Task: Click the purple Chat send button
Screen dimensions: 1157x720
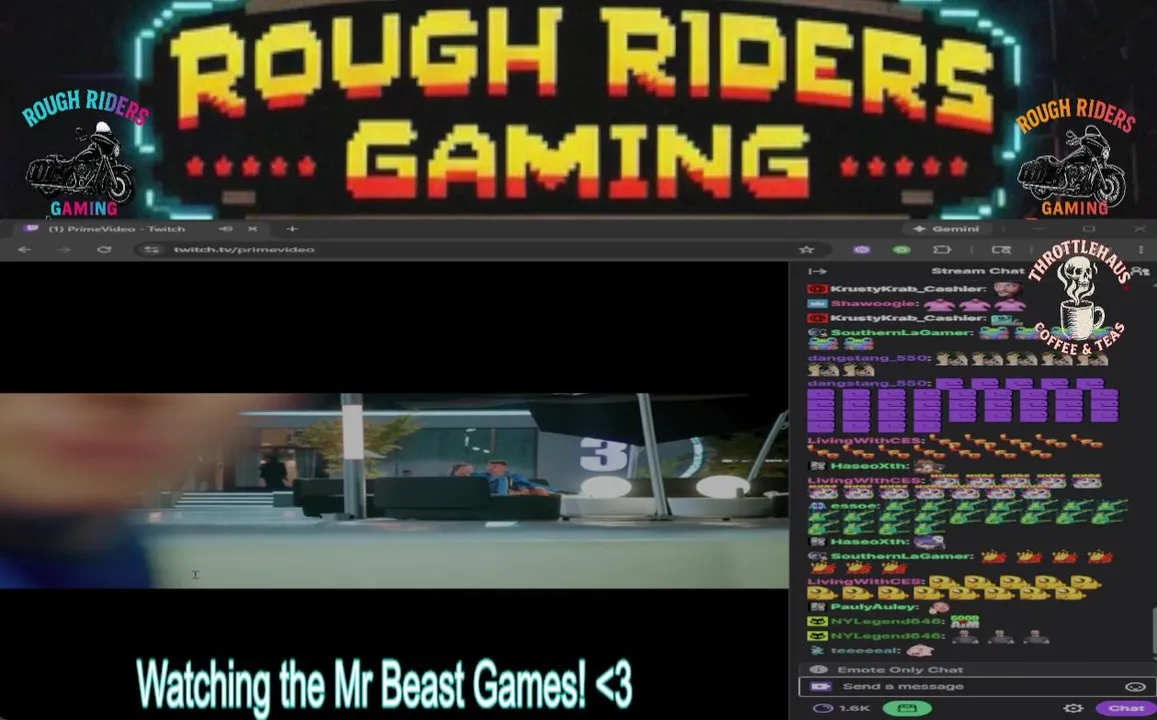Action: [x=1126, y=708]
